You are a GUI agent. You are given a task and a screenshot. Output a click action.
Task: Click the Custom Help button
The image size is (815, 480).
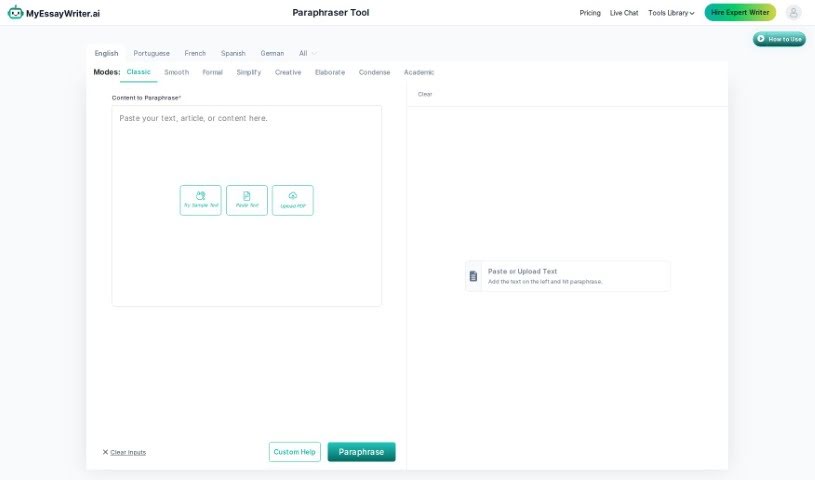click(295, 452)
